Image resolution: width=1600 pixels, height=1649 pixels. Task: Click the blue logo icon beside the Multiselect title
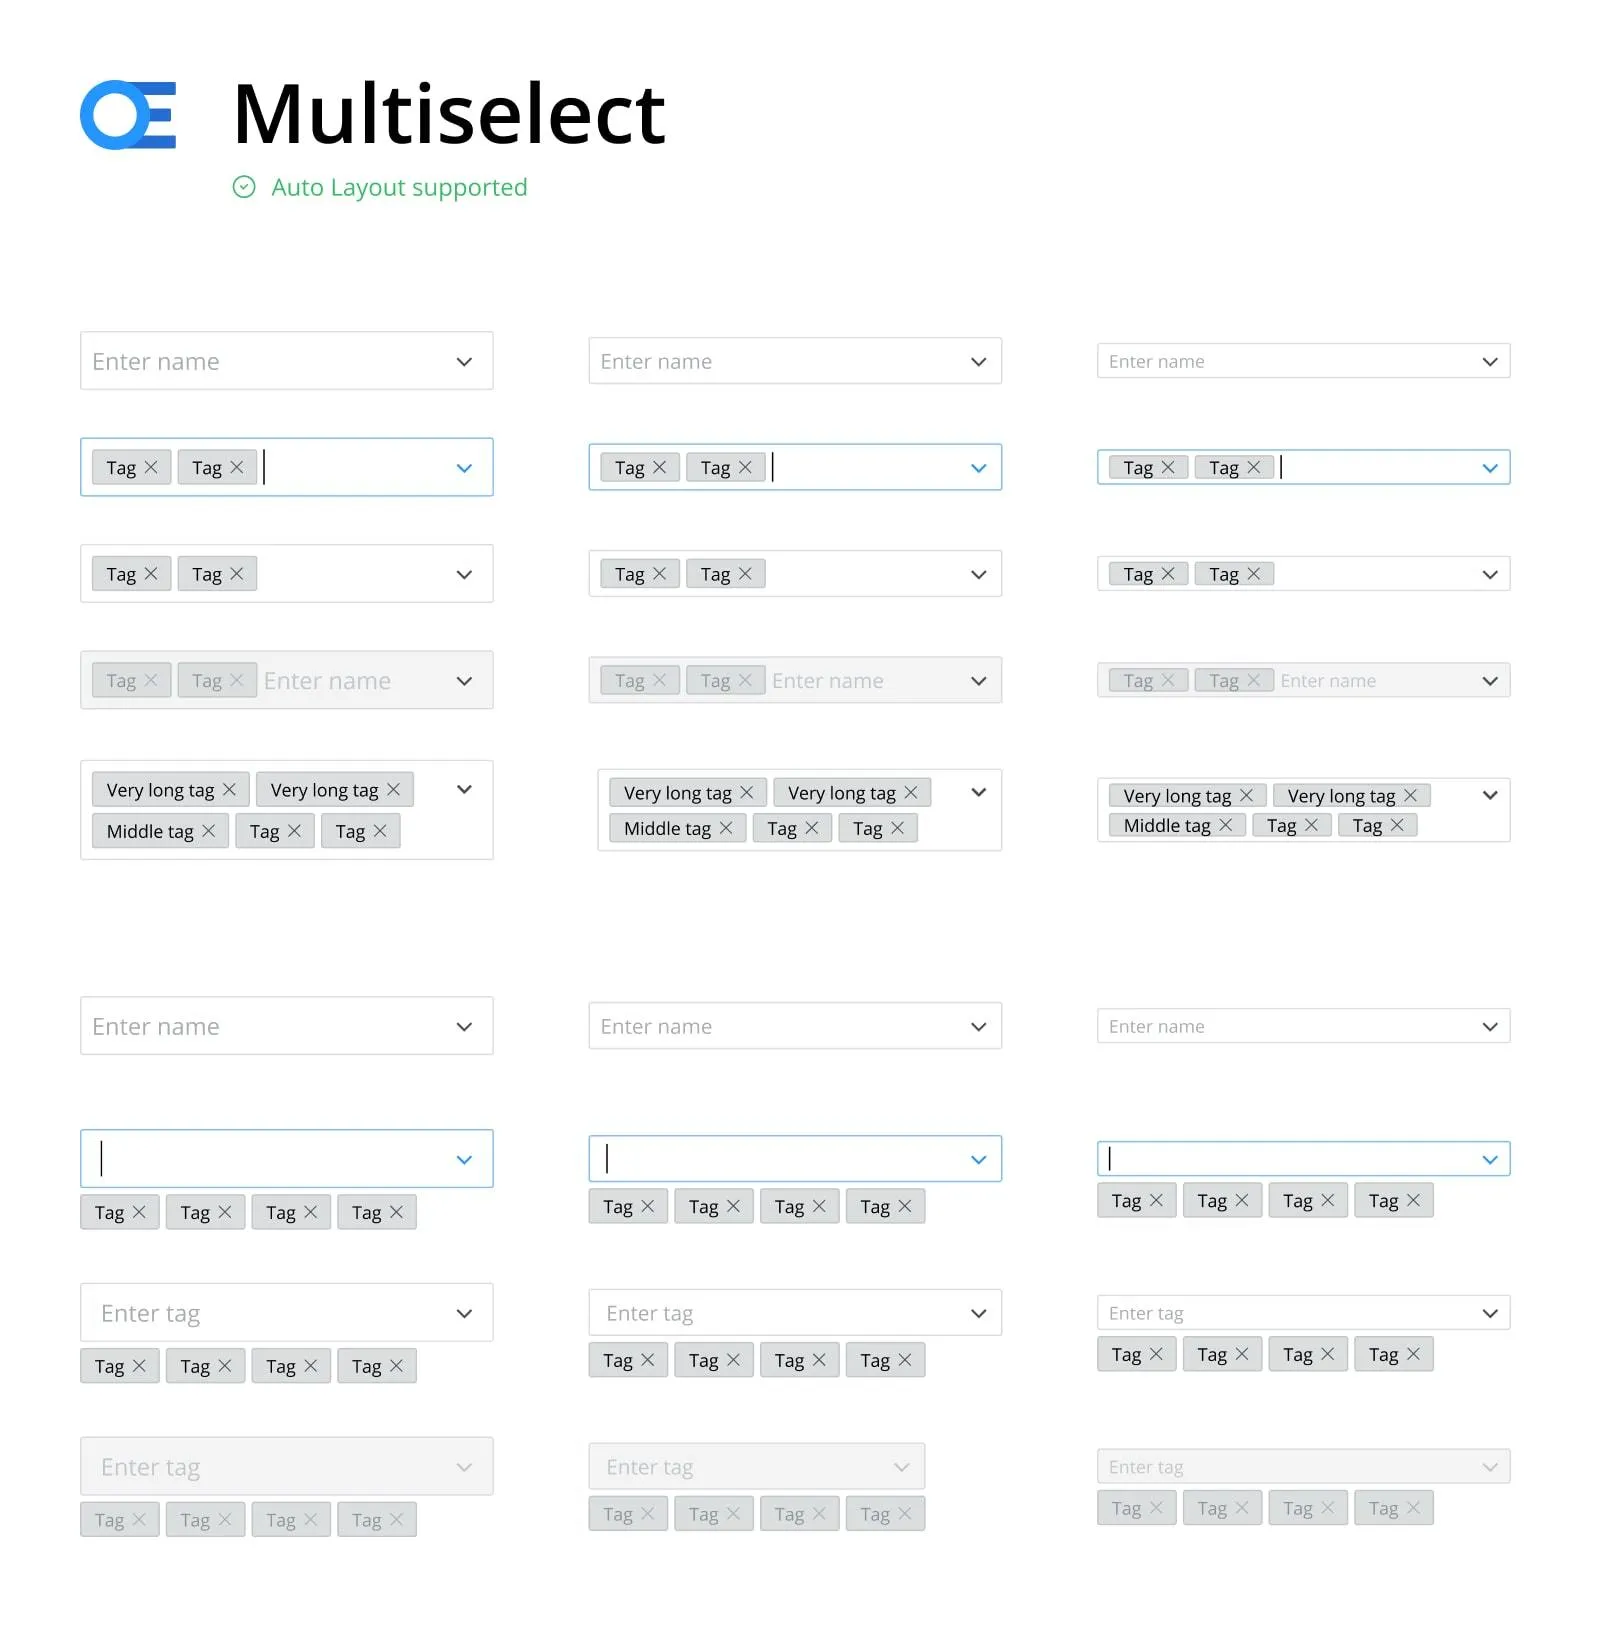(x=128, y=115)
